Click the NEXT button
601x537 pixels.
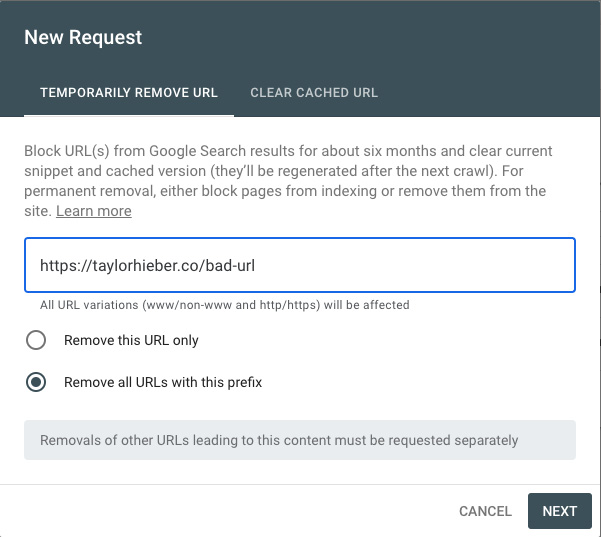[559, 511]
